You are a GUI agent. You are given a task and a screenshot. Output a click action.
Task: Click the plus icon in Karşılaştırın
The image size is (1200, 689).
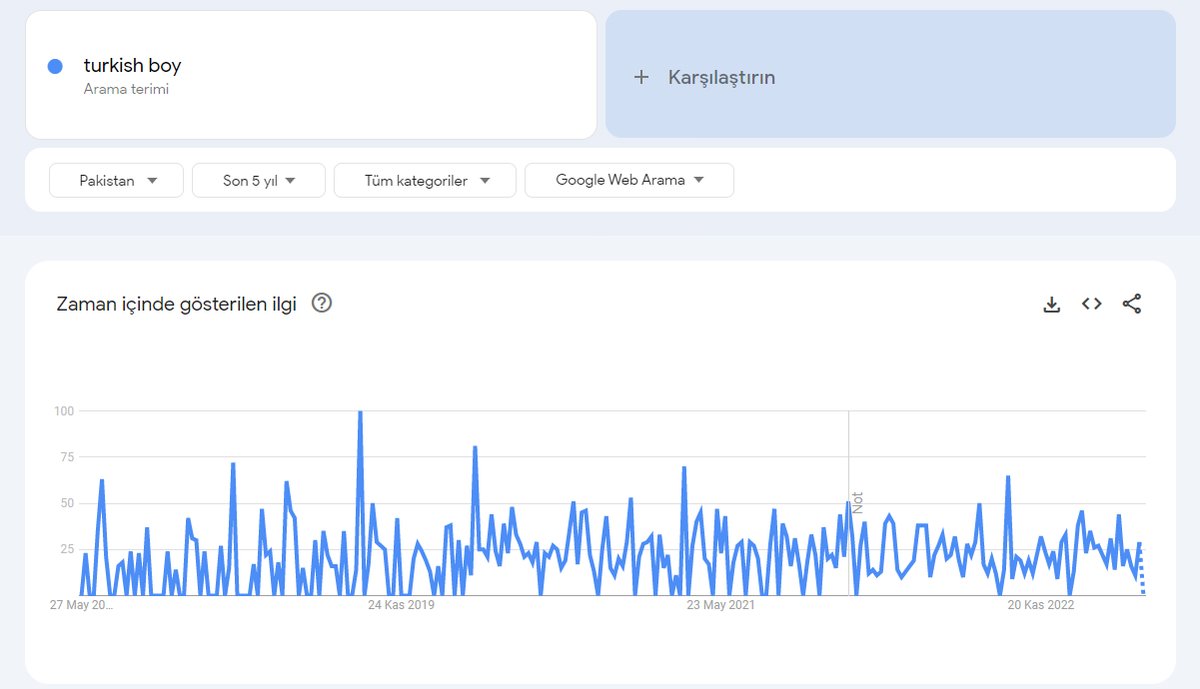click(x=642, y=76)
